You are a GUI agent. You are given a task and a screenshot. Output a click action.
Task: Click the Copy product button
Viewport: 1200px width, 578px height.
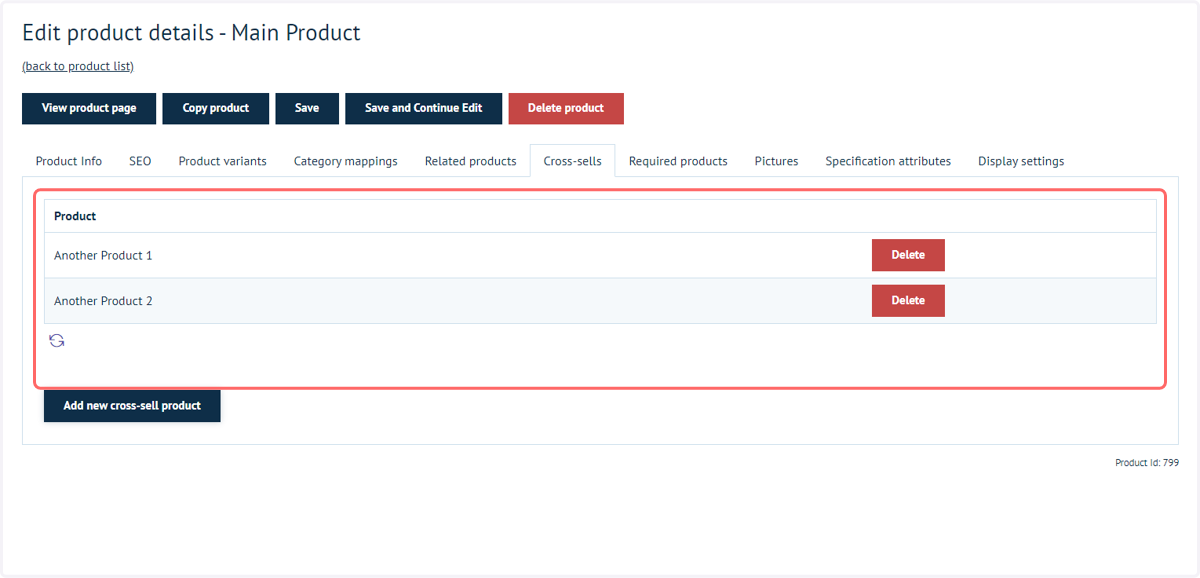coord(216,108)
